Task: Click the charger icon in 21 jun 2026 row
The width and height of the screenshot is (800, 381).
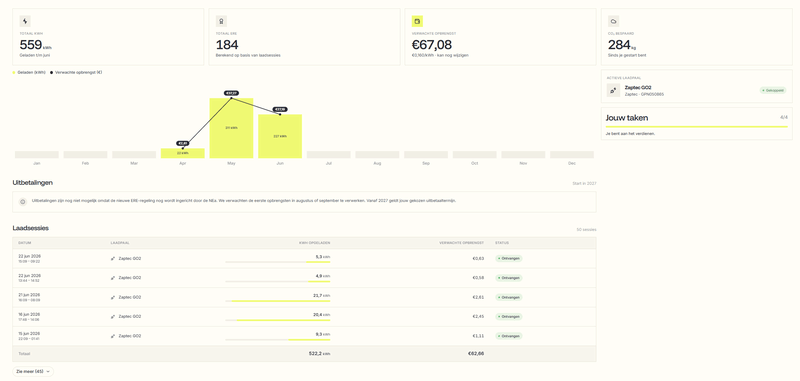Action: coord(113,297)
